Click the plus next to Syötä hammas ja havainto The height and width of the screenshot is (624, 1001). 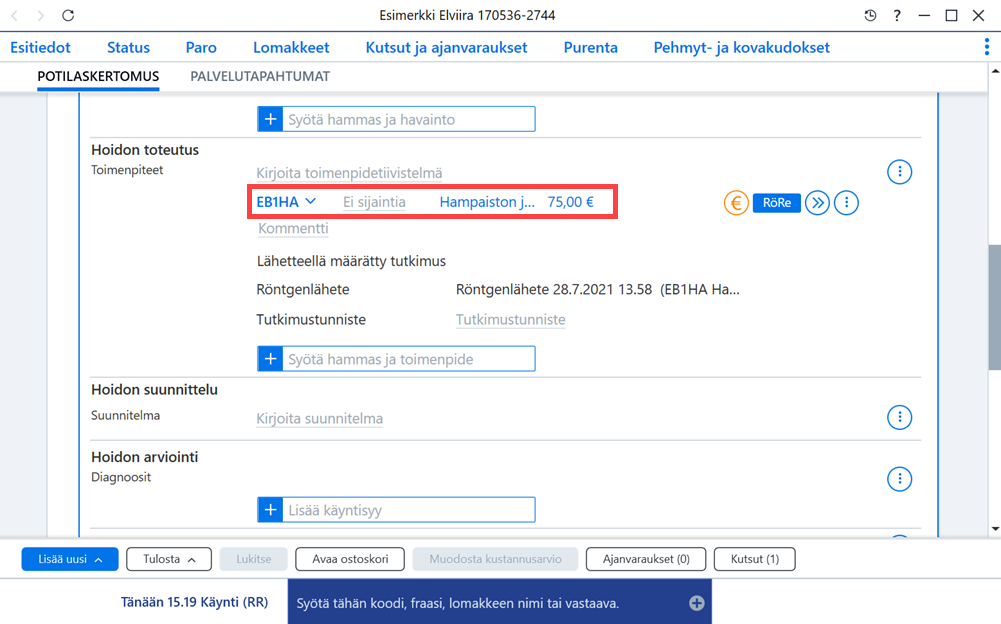[270, 119]
